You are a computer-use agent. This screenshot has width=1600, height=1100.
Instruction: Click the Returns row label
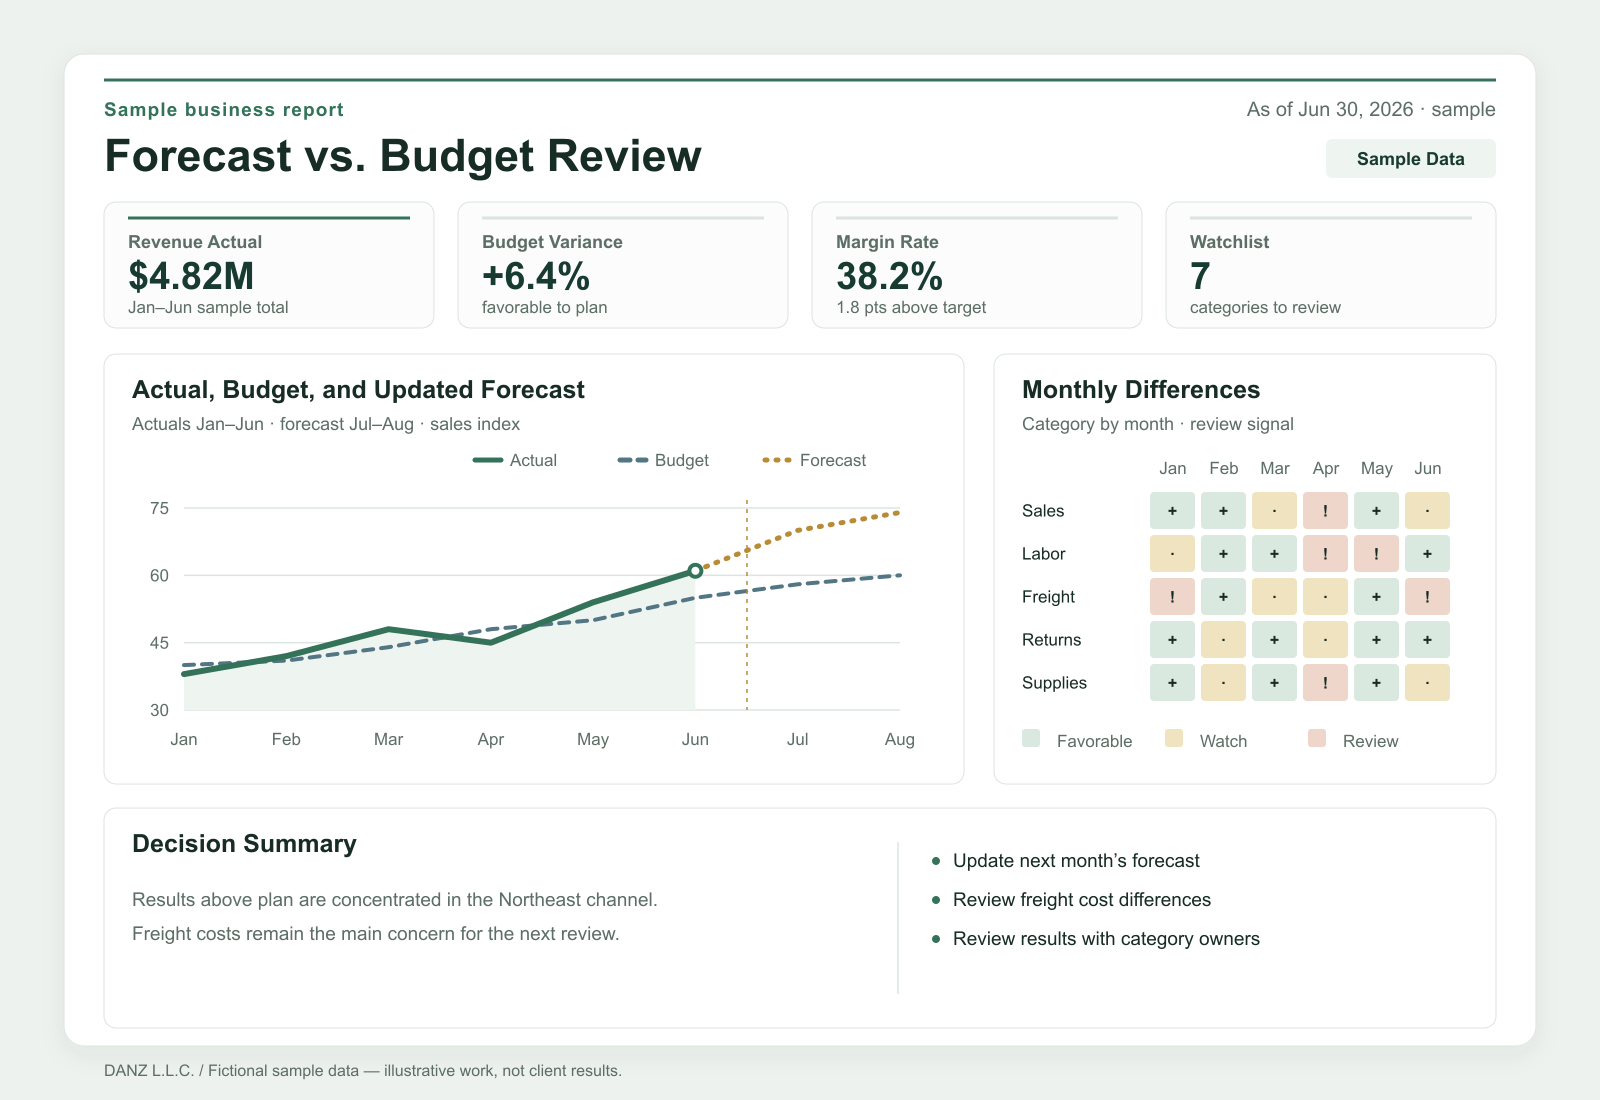tap(1051, 639)
